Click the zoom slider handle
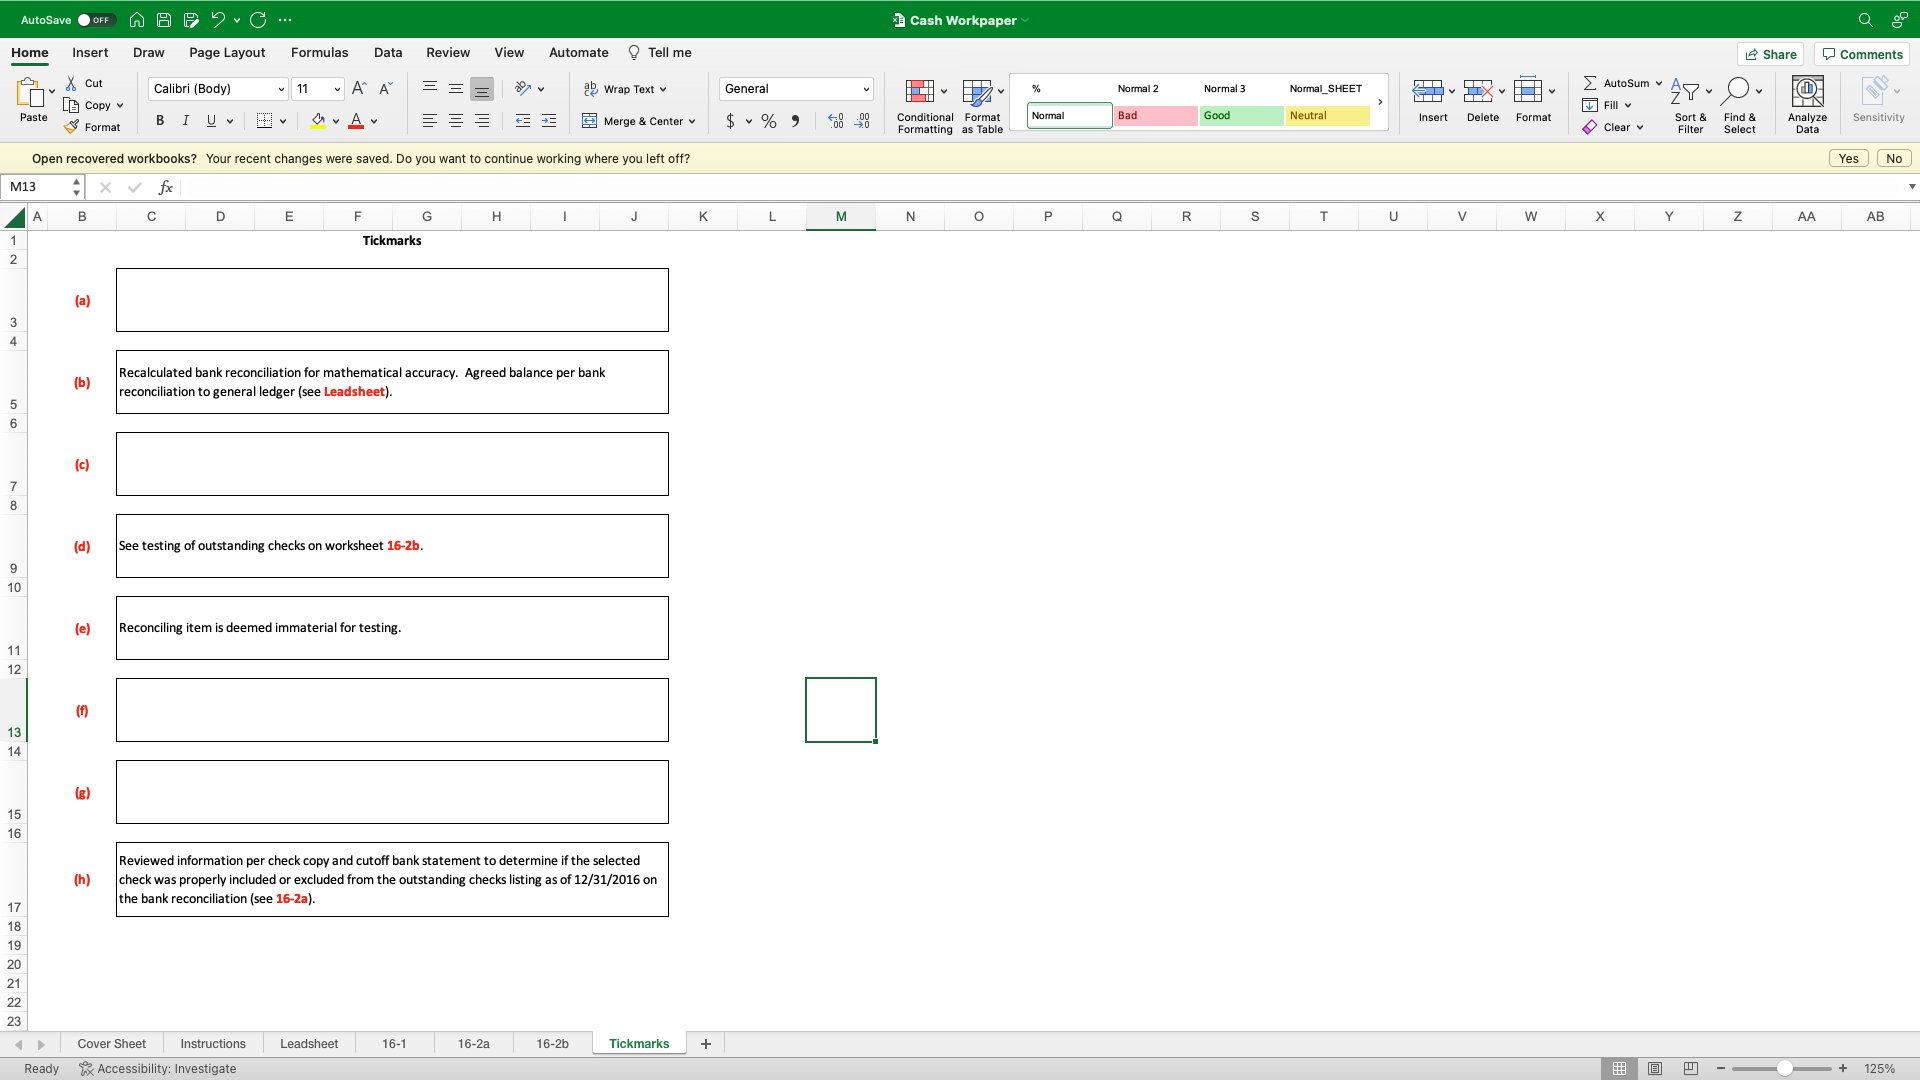The height and width of the screenshot is (1080, 1920). click(1784, 1069)
